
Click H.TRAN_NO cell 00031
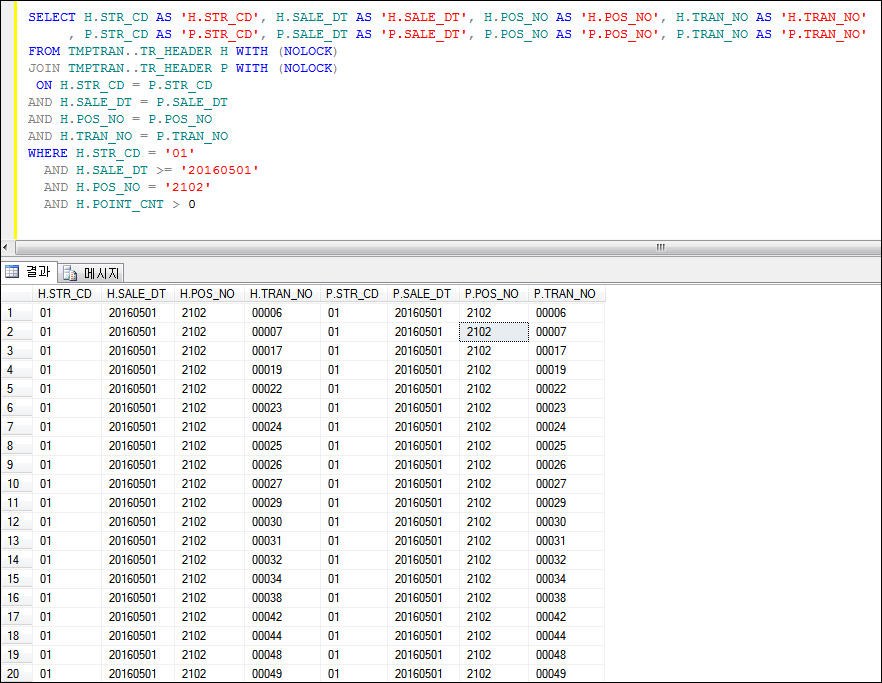(x=282, y=541)
